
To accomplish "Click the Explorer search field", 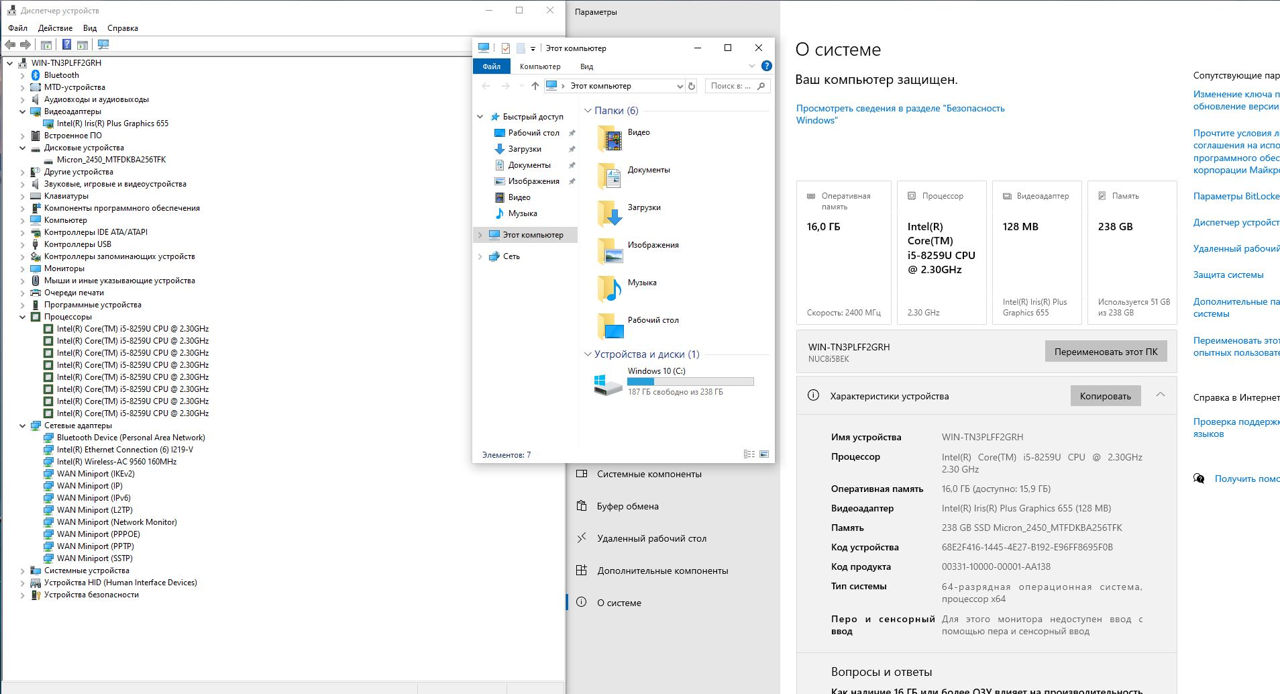I will tap(735, 86).
